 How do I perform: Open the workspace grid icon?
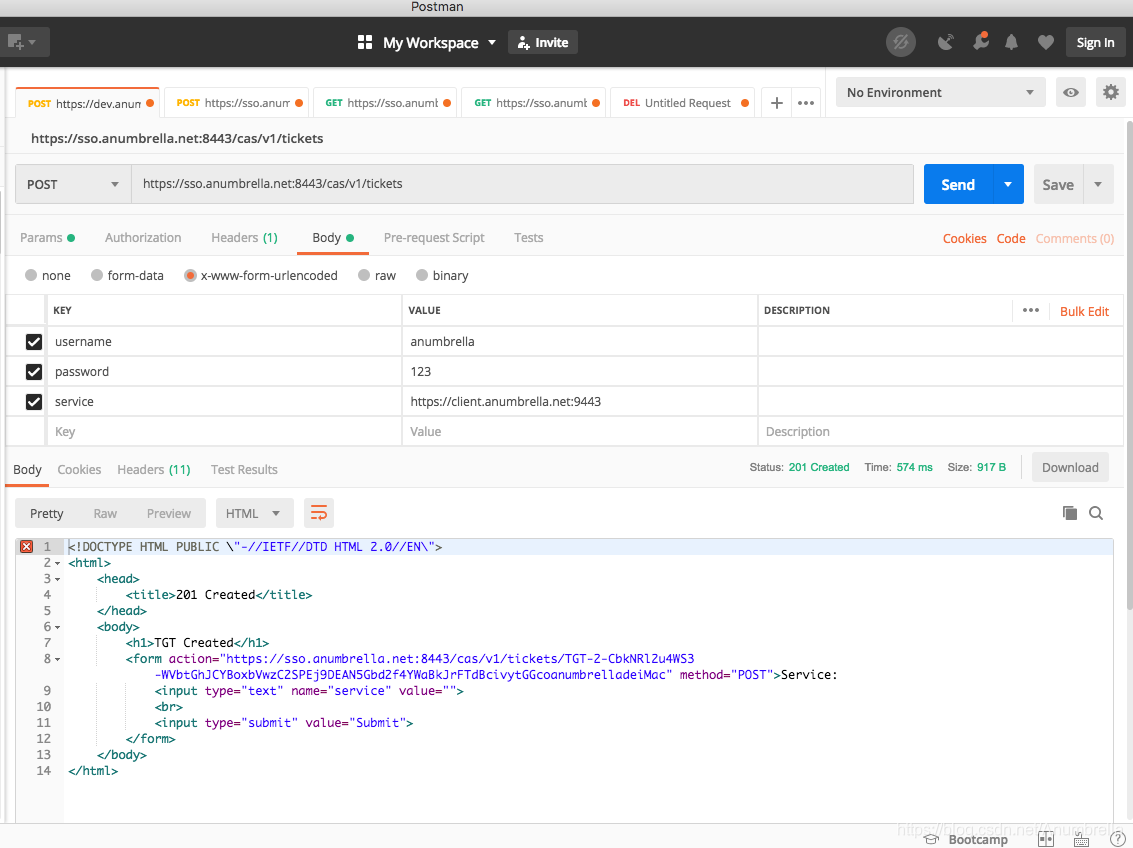tap(365, 43)
